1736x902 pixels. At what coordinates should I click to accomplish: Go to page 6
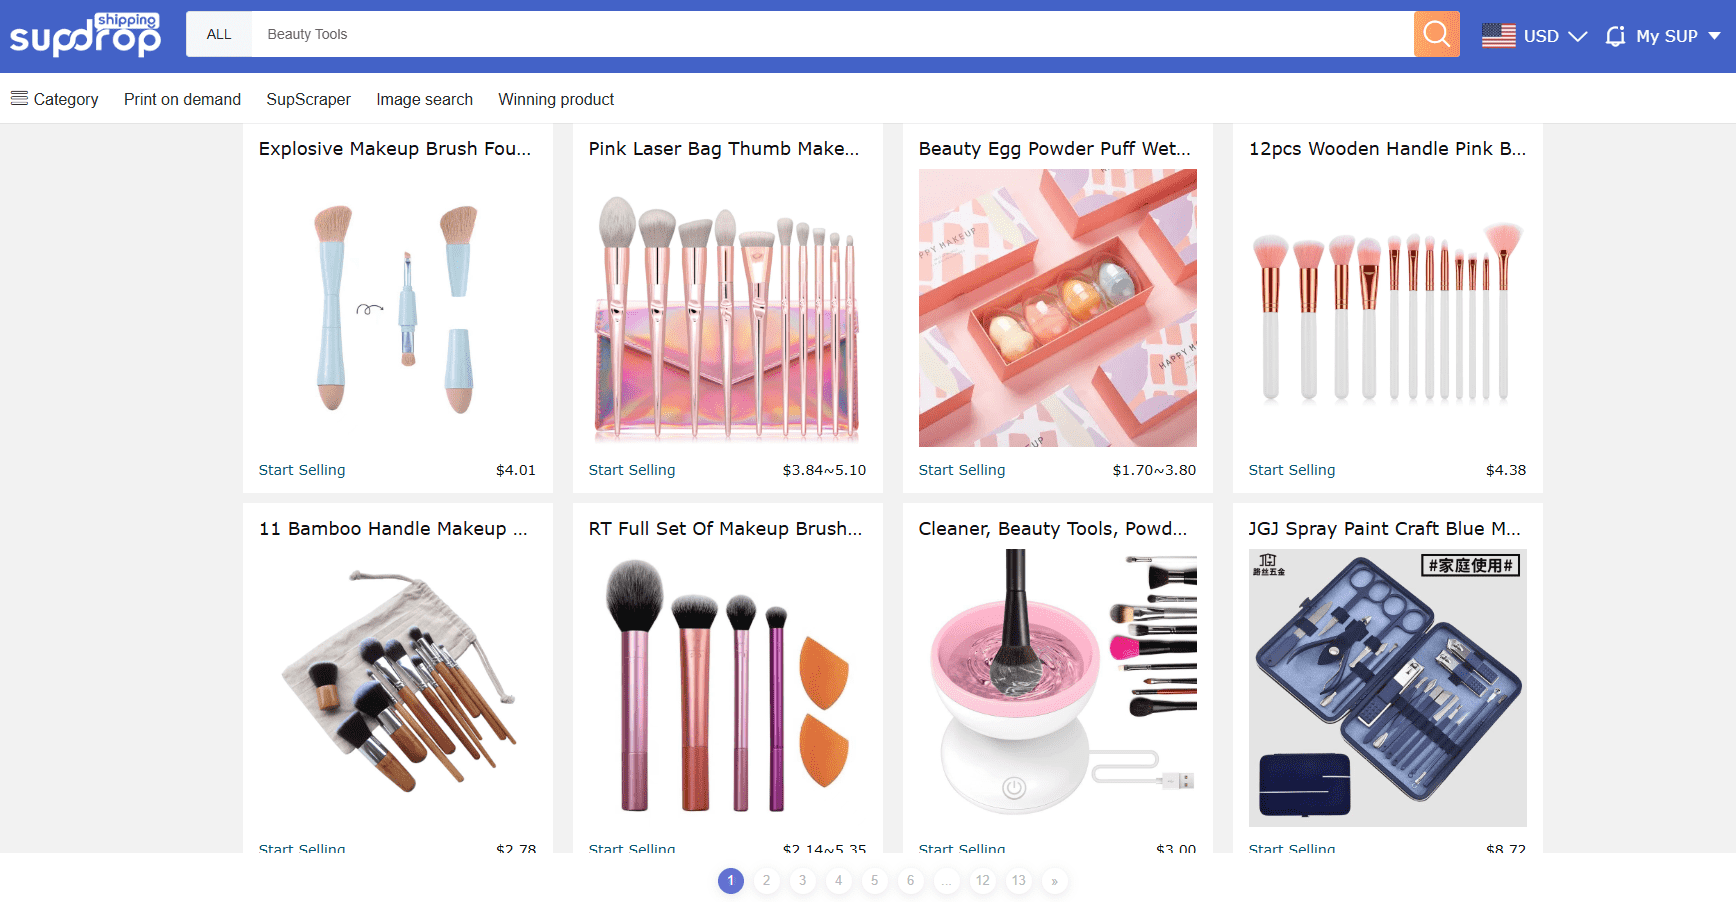pos(911,881)
